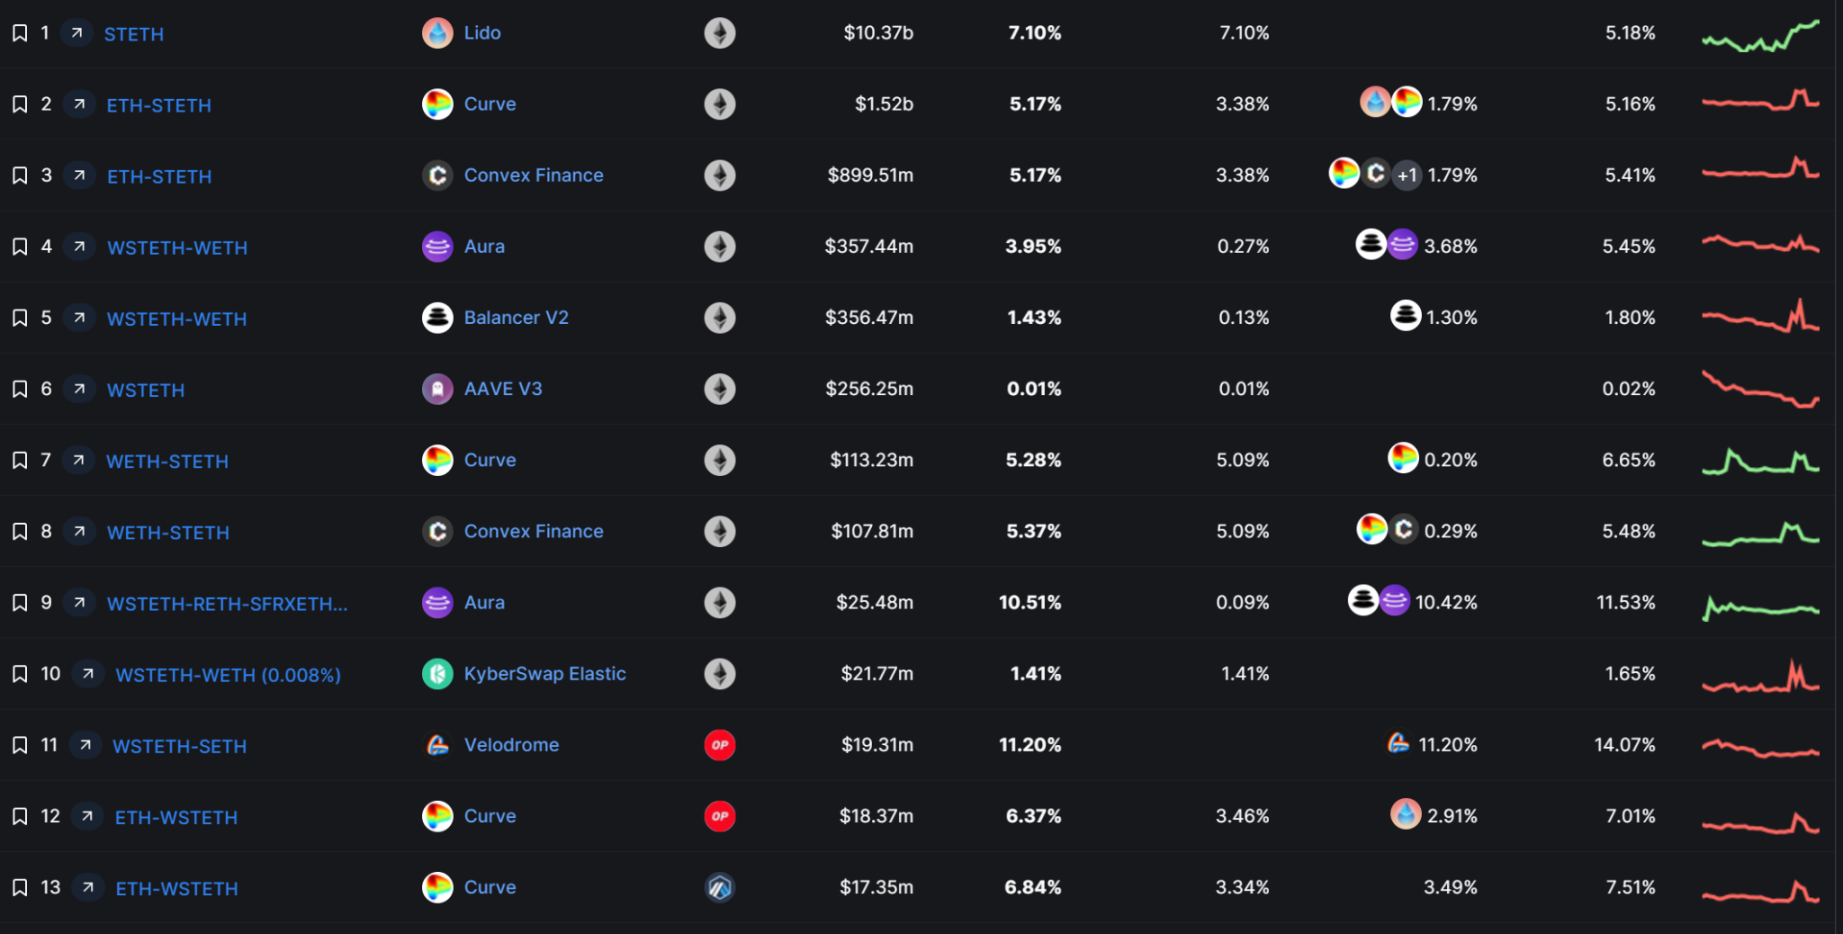The width and height of the screenshot is (1843, 934).
Task: Open the Convex Finance link in row 3
Action: point(533,175)
